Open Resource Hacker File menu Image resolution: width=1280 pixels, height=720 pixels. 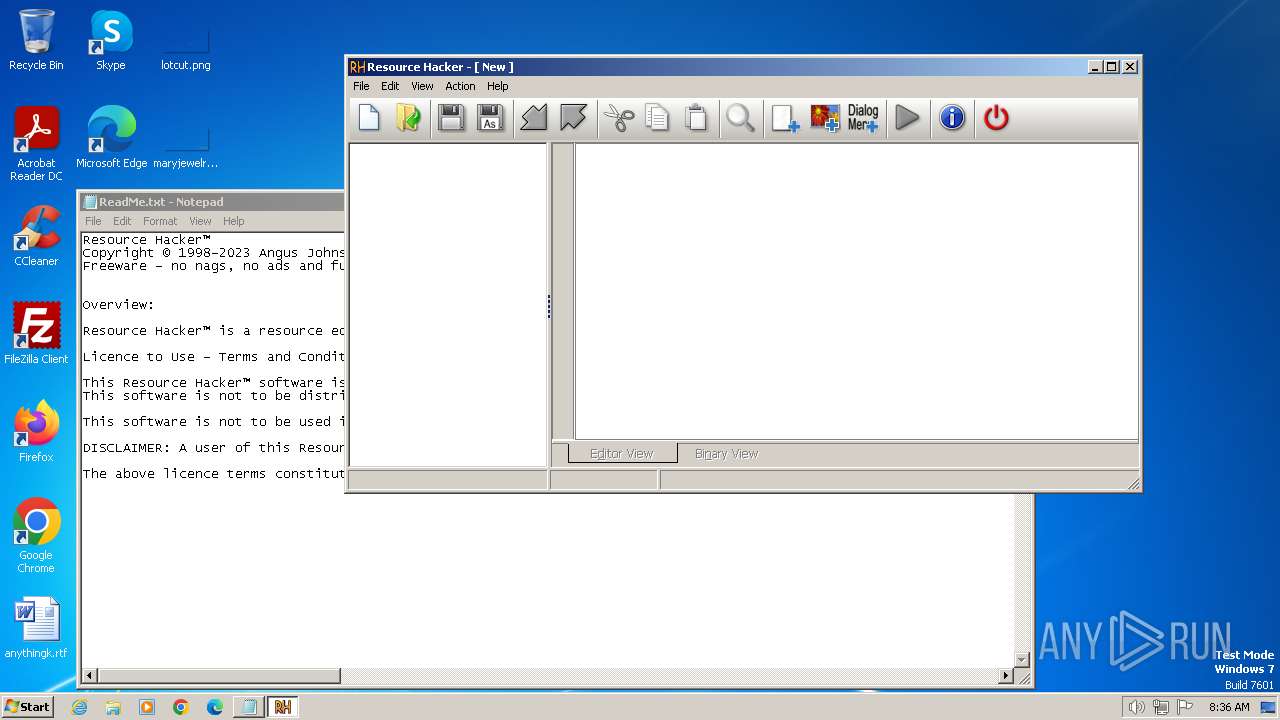point(361,86)
